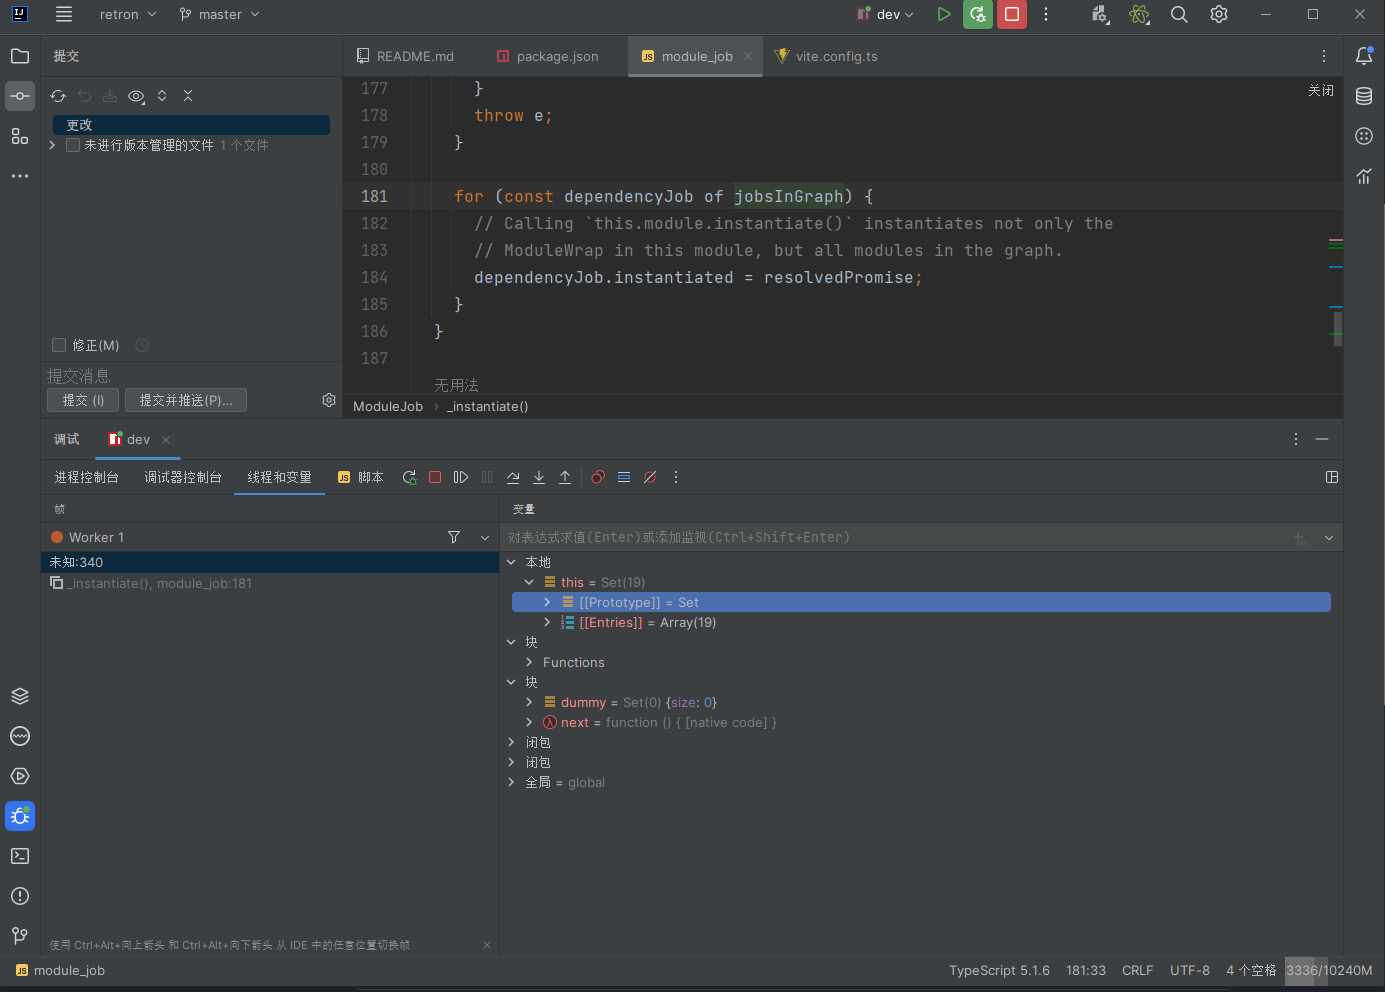Image resolution: width=1385 pixels, height=992 pixels.
Task: Click the 提交并推送(P)... button
Action: tap(186, 400)
